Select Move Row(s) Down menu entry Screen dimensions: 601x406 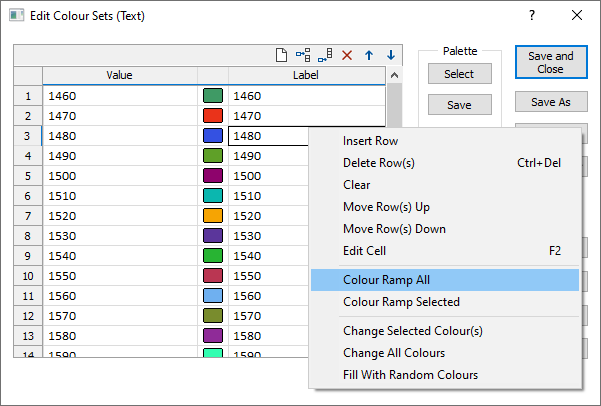click(x=445, y=228)
